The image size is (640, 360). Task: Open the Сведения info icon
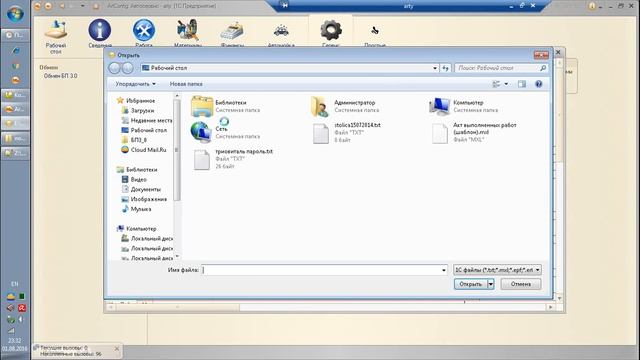pyautogui.click(x=100, y=31)
